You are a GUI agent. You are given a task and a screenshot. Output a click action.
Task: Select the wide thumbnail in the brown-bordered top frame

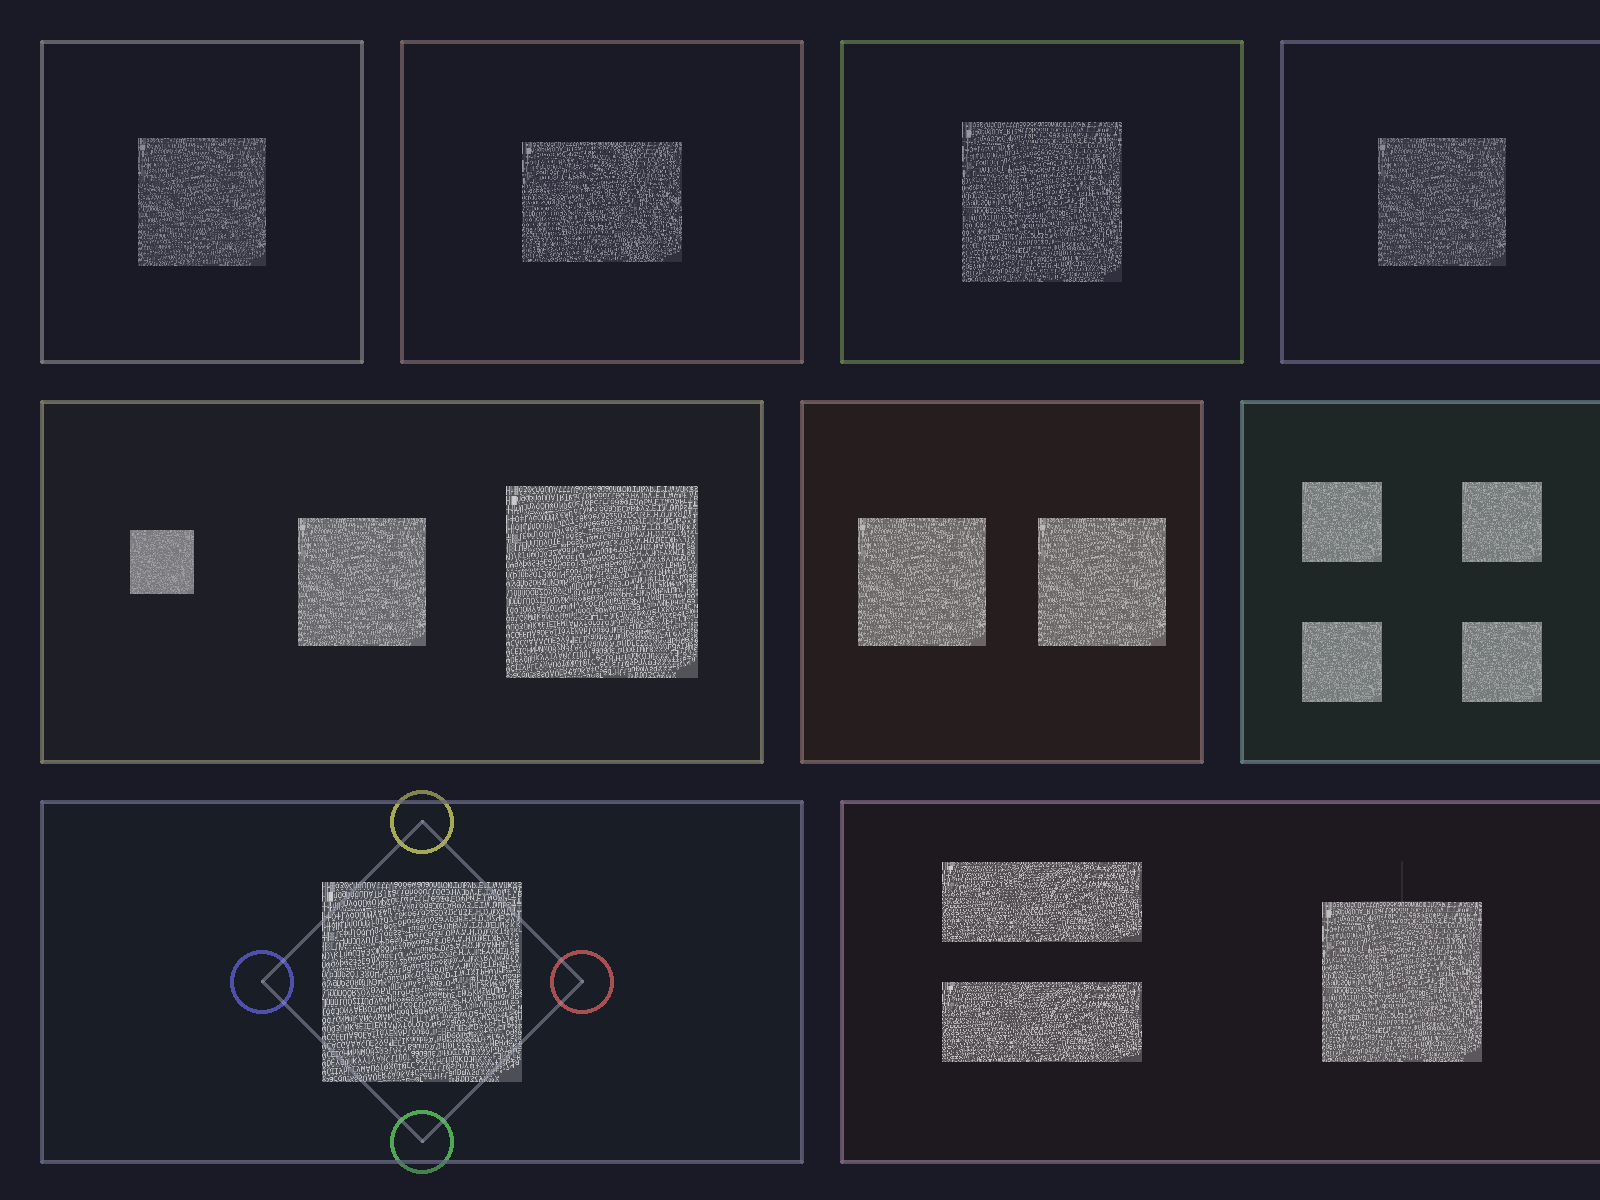point(602,202)
